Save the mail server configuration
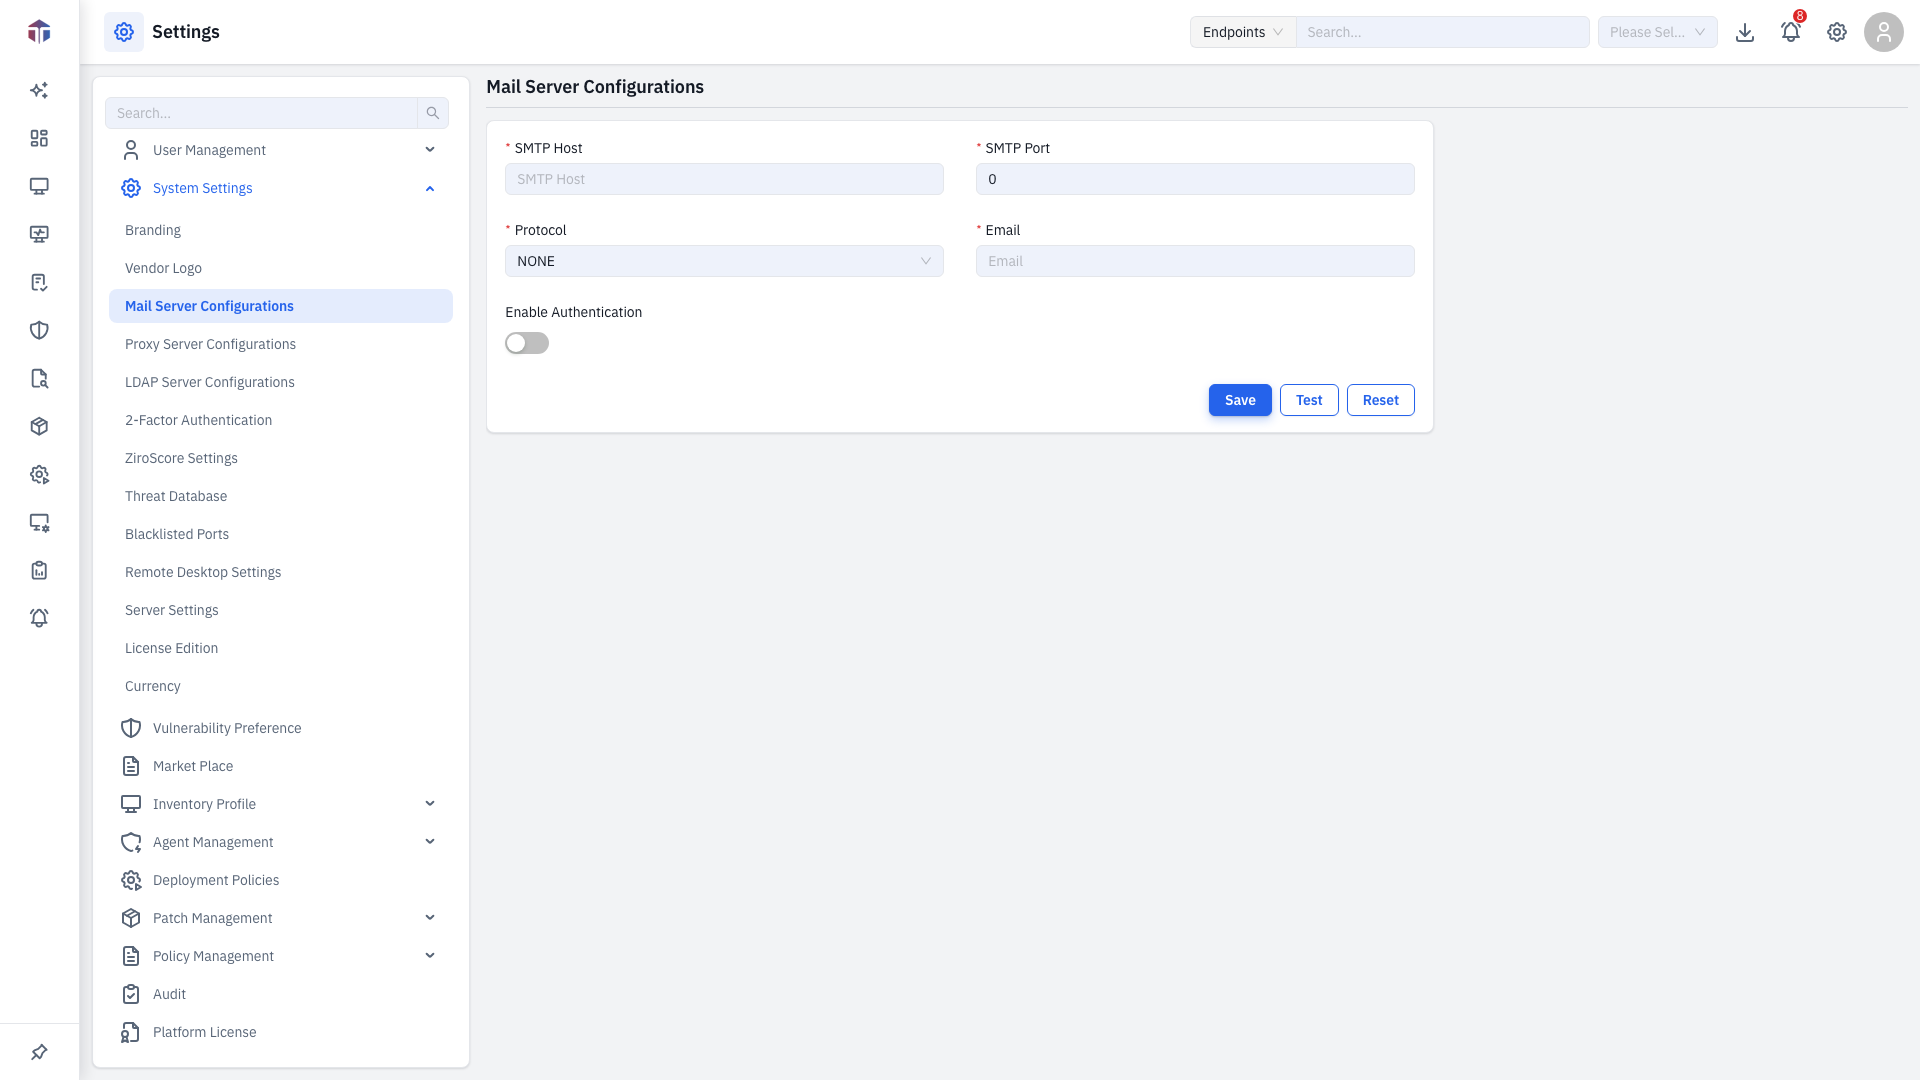Screen dimensions: 1920x1080 click(1240, 400)
